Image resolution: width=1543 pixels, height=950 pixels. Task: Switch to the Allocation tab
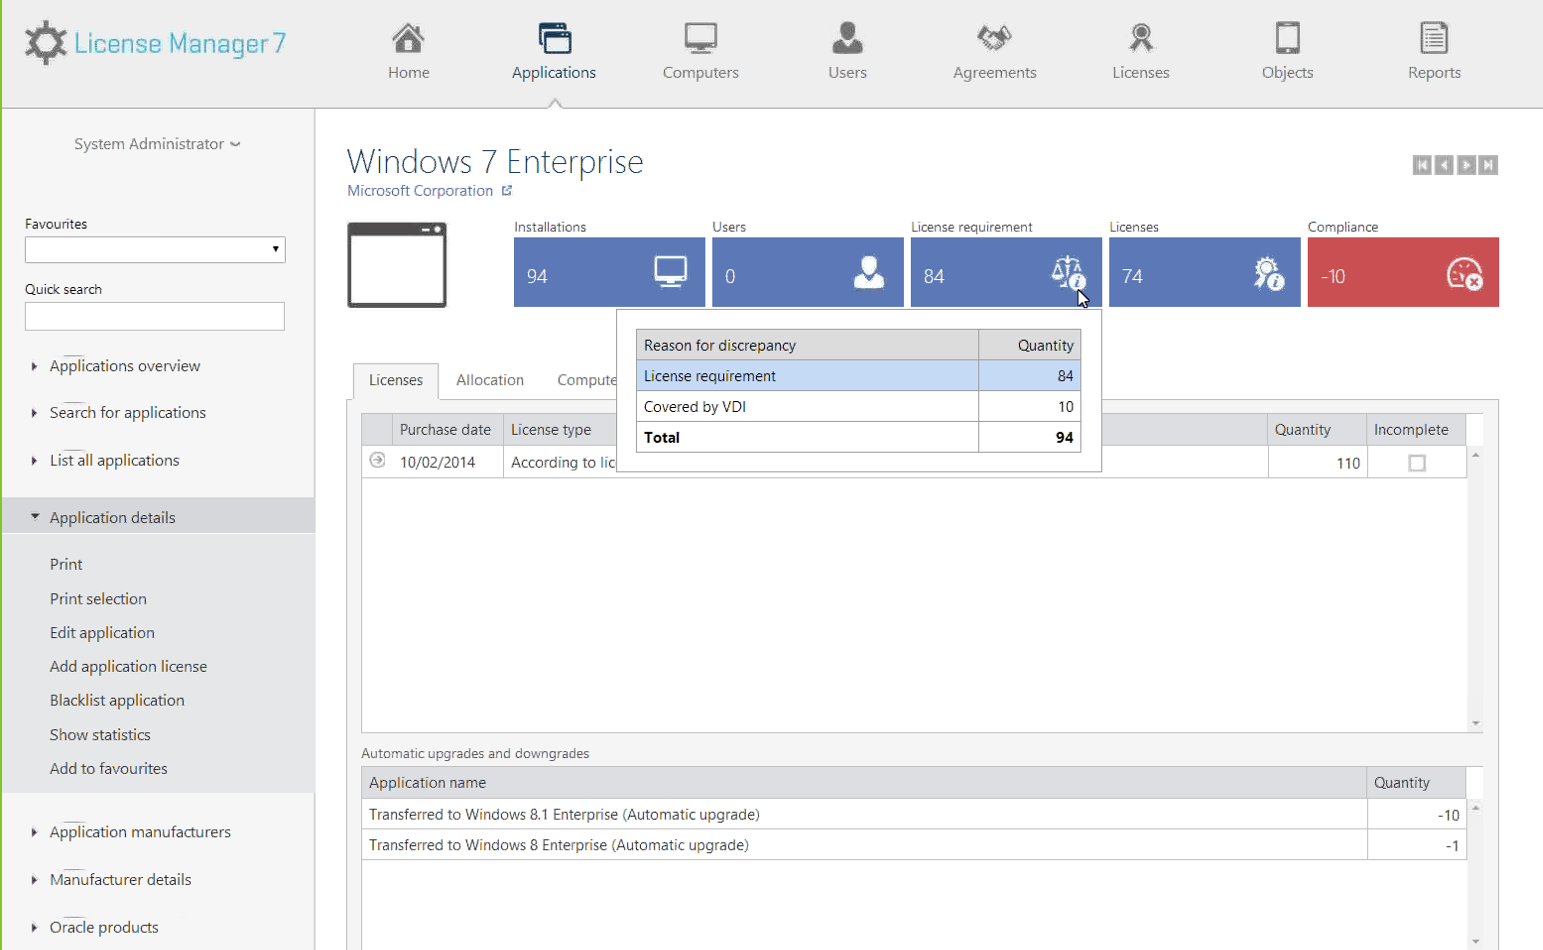pyautogui.click(x=489, y=380)
